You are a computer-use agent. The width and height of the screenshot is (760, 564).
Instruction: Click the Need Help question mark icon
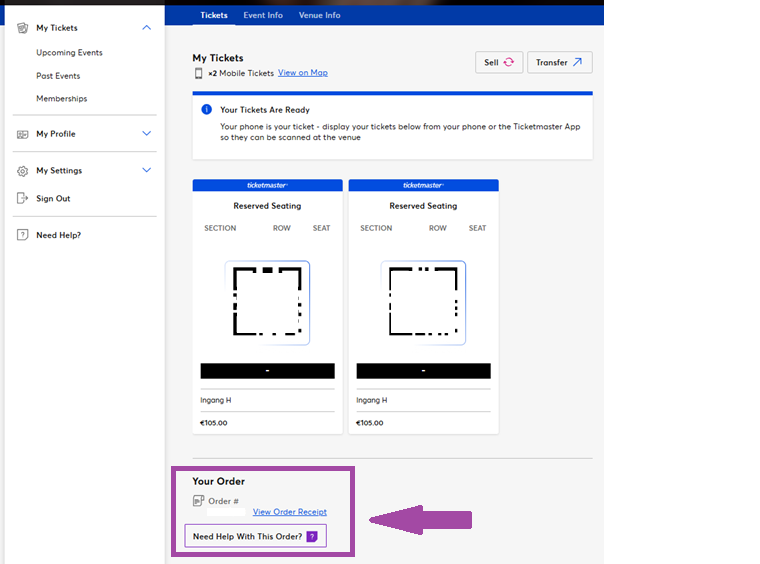pyautogui.click(x=23, y=235)
